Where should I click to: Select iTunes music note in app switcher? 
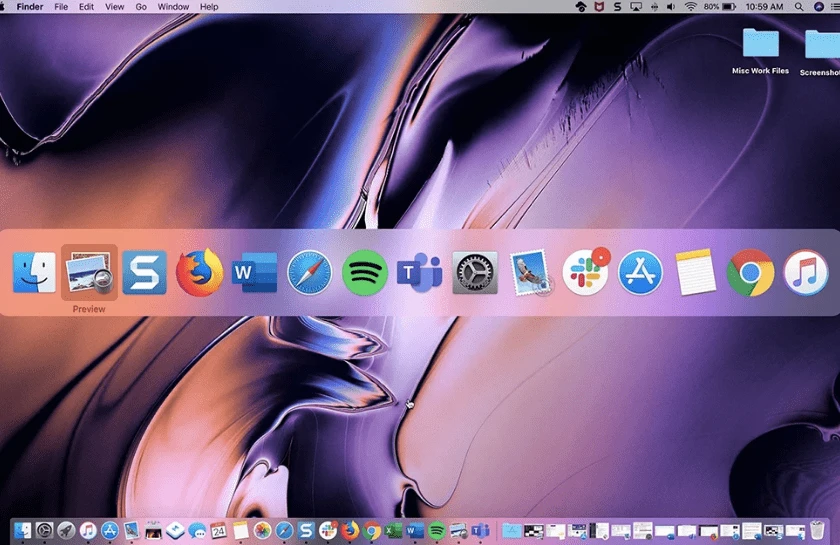pyautogui.click(x=806, y=273)
